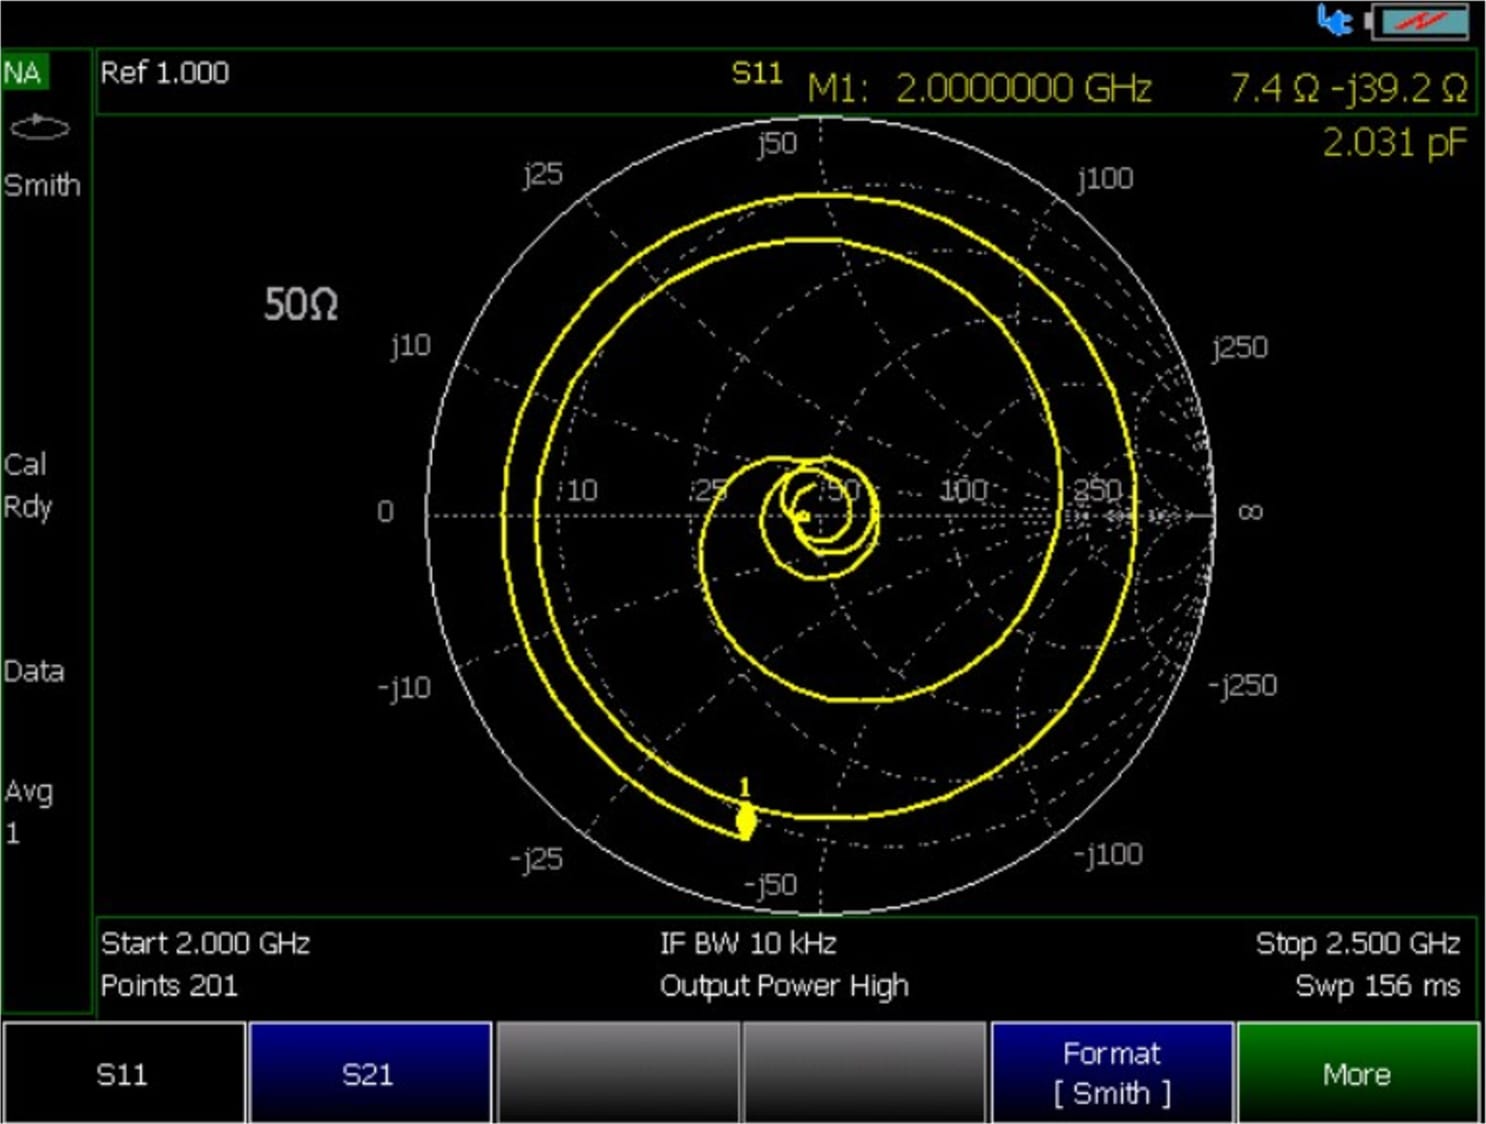
Task: Click the first blank gray softkey
Action: tap(617, 1072)
